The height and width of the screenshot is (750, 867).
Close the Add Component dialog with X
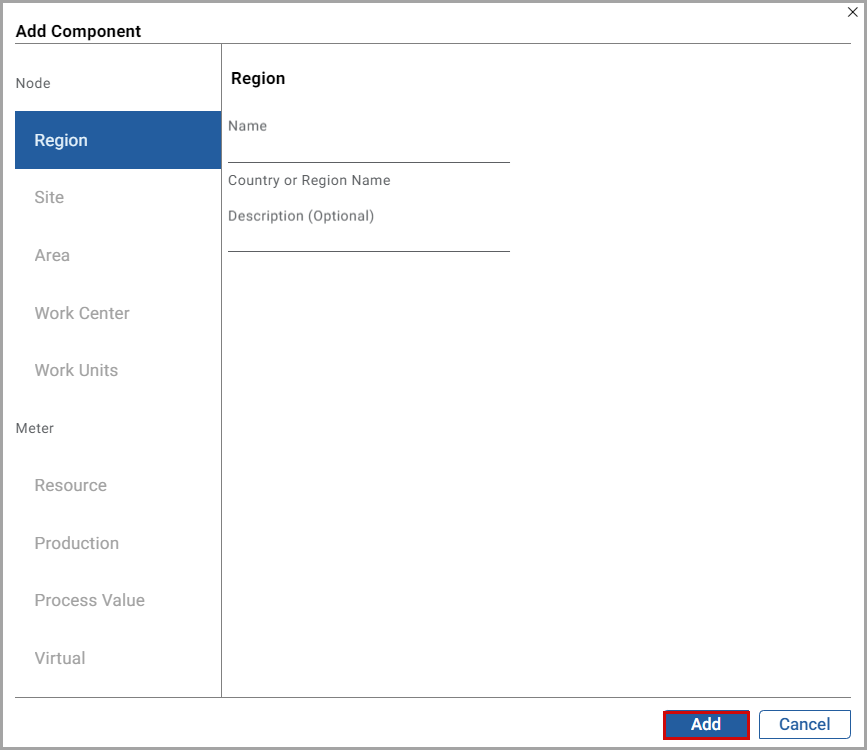point(852,13)
